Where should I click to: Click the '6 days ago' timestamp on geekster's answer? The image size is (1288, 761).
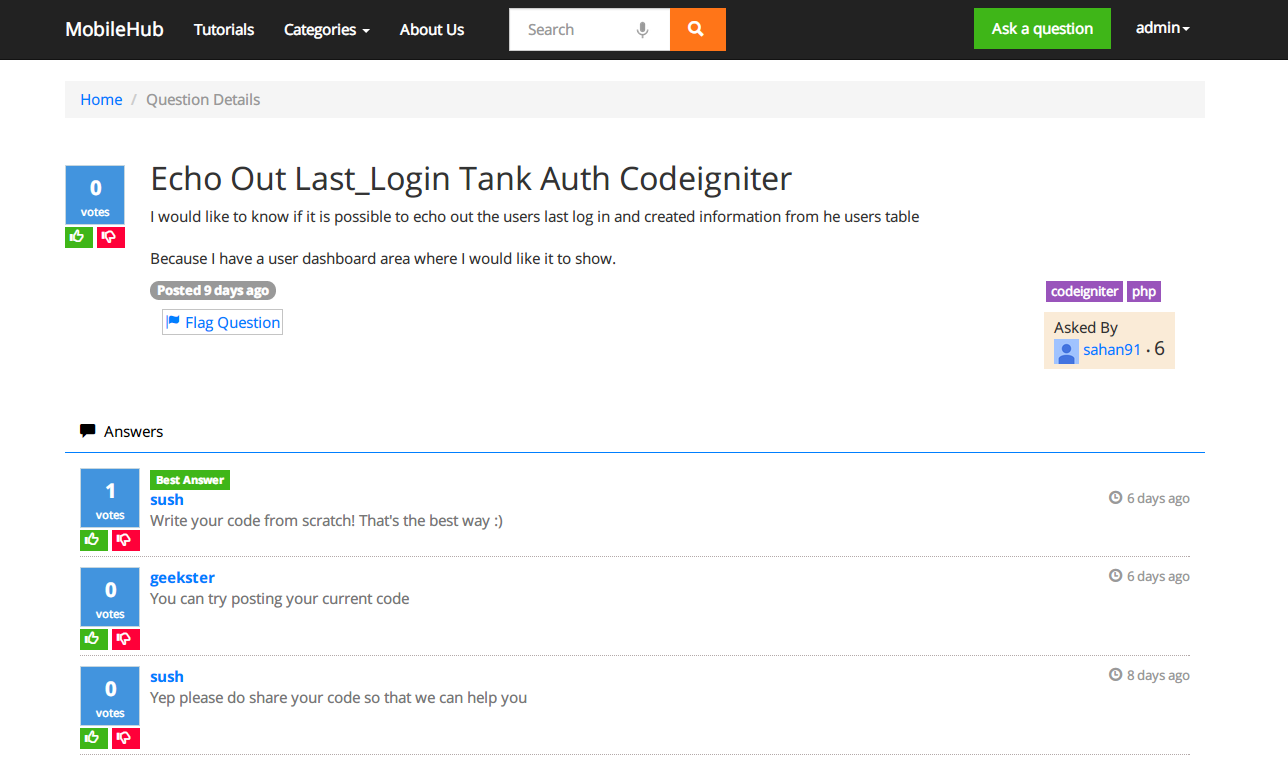click(1158, 576)
